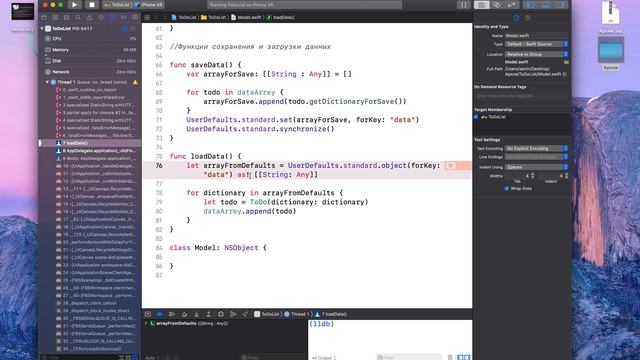Open Model.swift in jump bar
This screenshot has width=640, height=360.
pyautogui.click(x=246, y=18)
